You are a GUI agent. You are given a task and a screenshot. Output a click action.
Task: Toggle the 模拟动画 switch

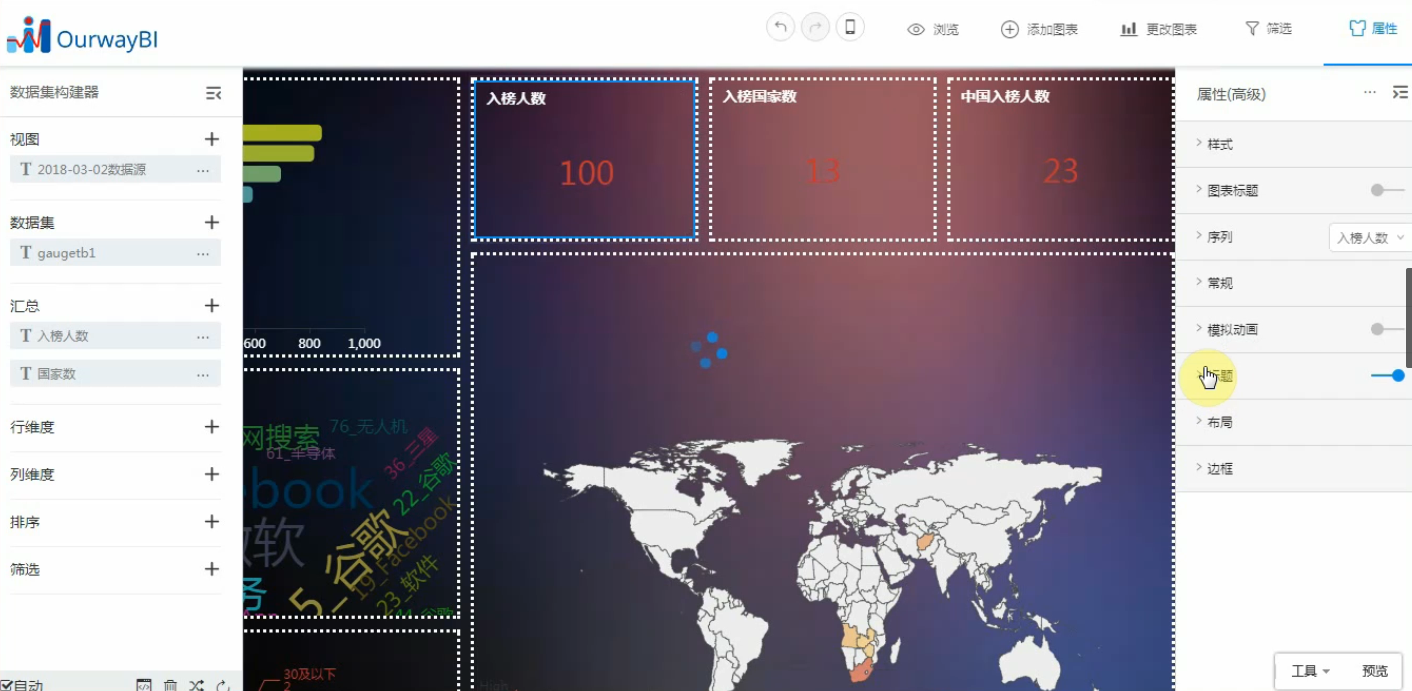coord(1387,329)
